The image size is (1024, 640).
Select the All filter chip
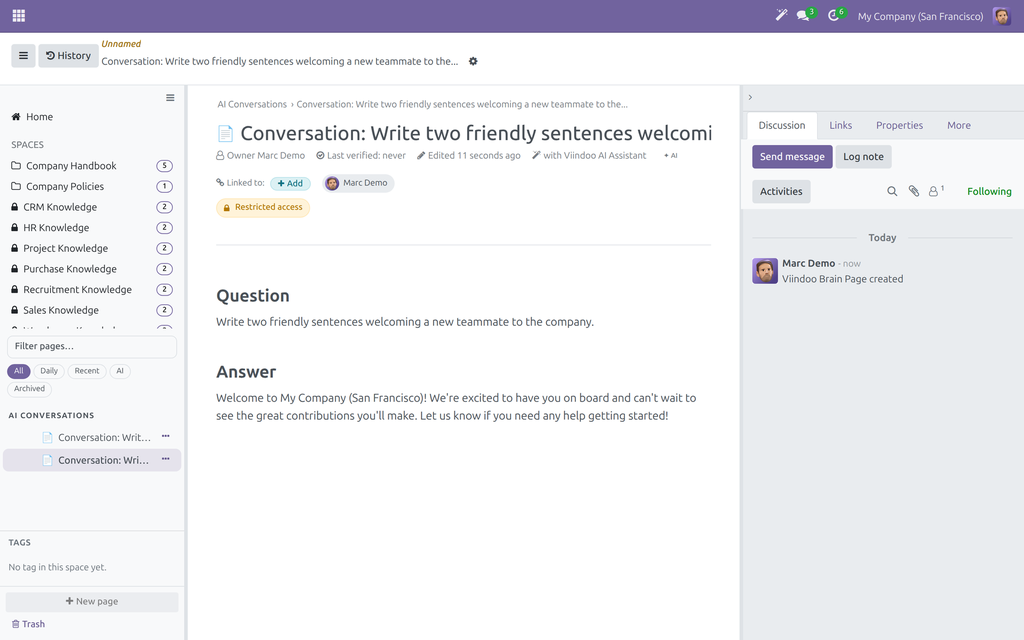pos(19,371)
